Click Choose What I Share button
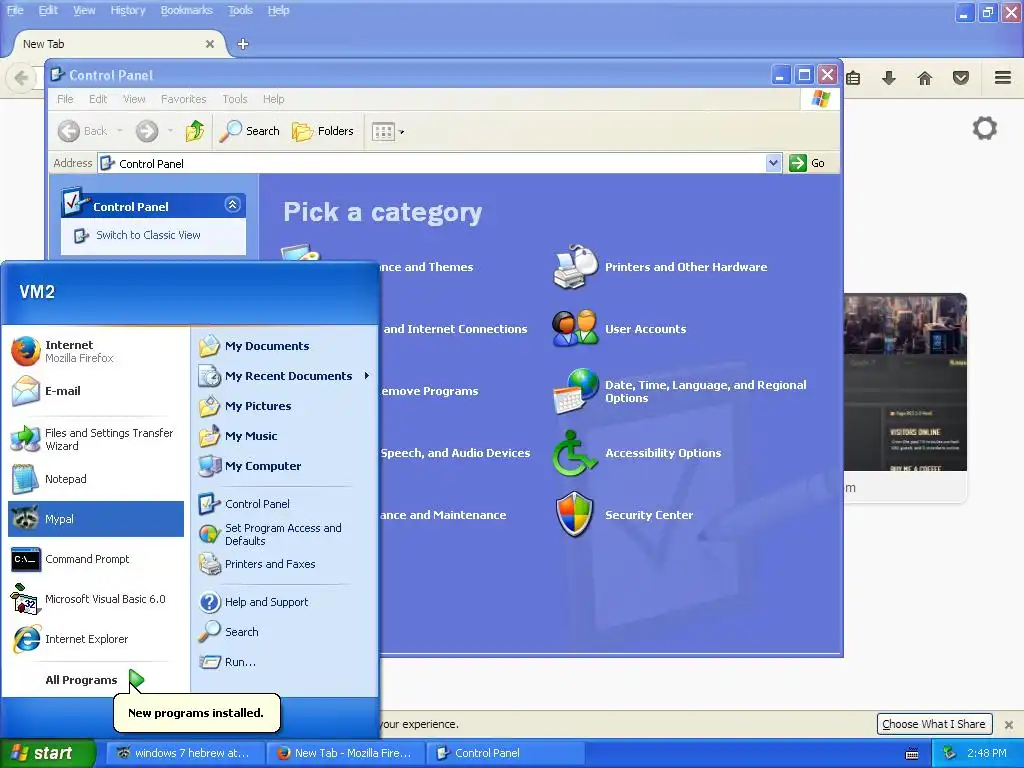The image size is (1024, 768). 934,724
